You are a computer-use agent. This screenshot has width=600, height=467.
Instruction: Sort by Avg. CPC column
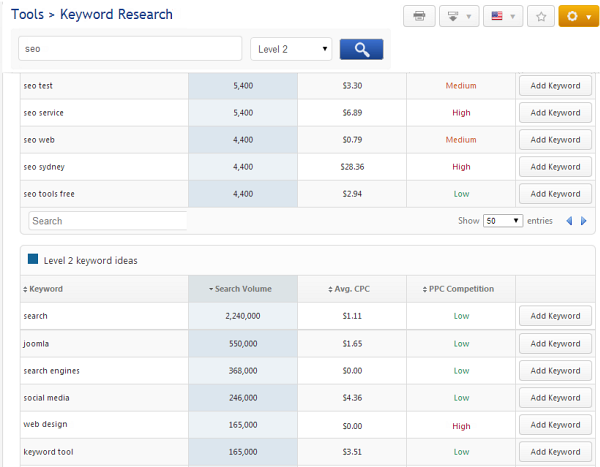click(351, 289)
